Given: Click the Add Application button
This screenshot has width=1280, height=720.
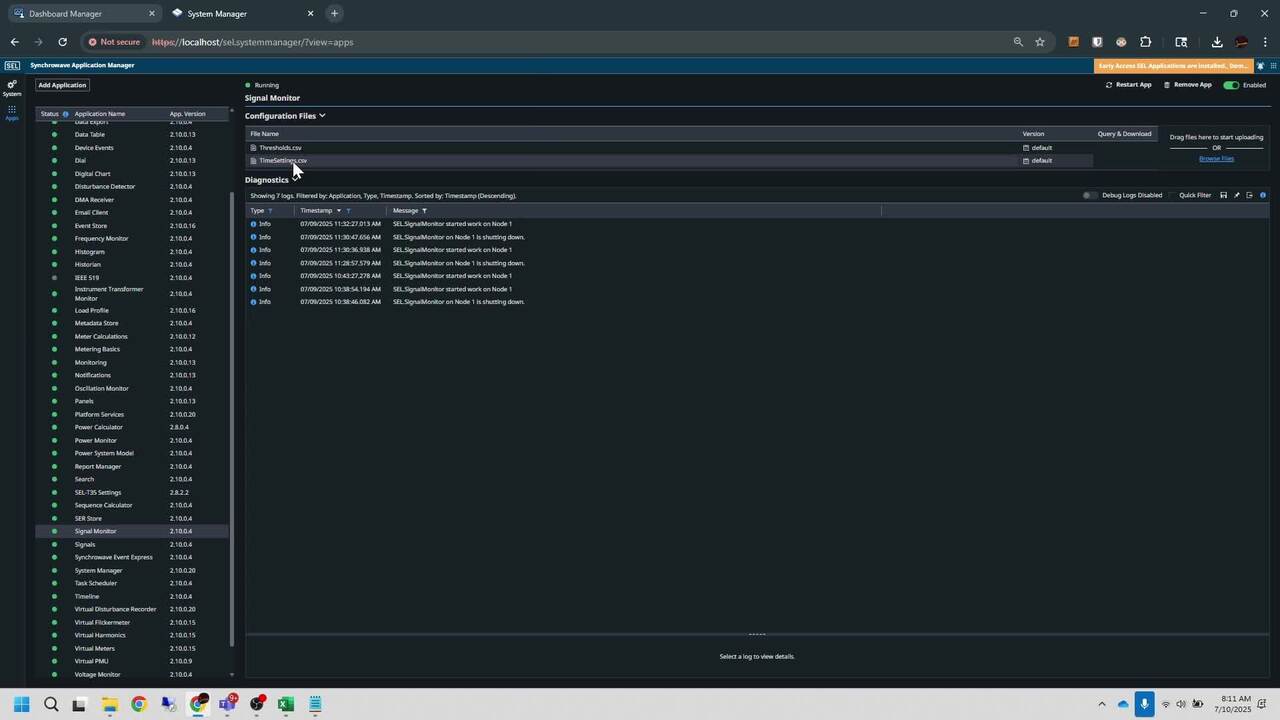Looking at the screenshot, I should tap(62, 85).
